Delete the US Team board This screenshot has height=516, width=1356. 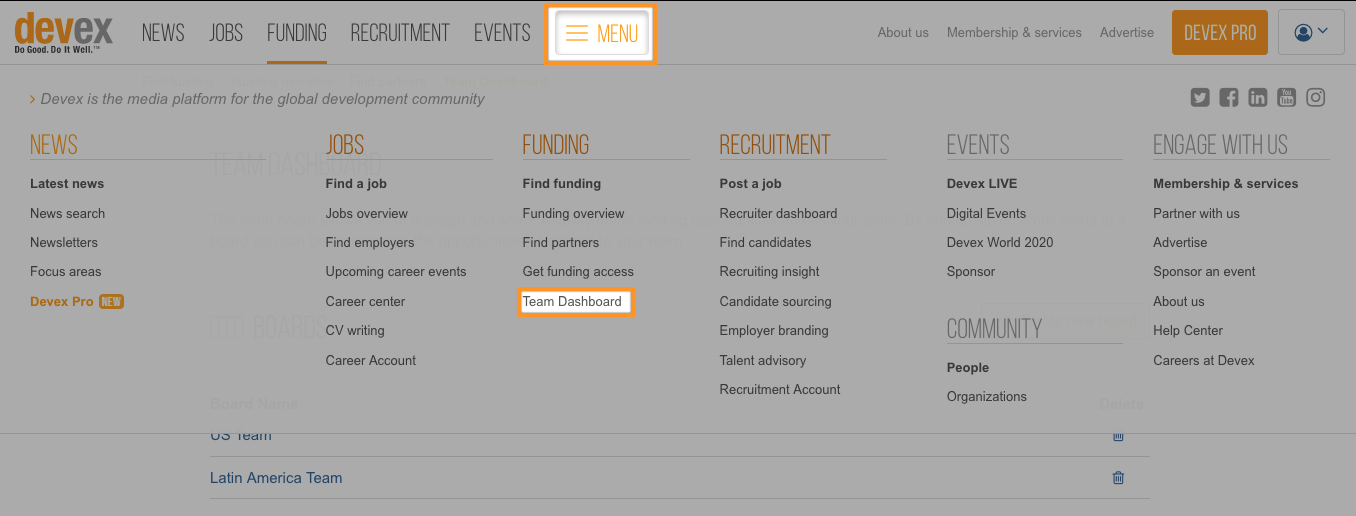tap(1118, 436)
